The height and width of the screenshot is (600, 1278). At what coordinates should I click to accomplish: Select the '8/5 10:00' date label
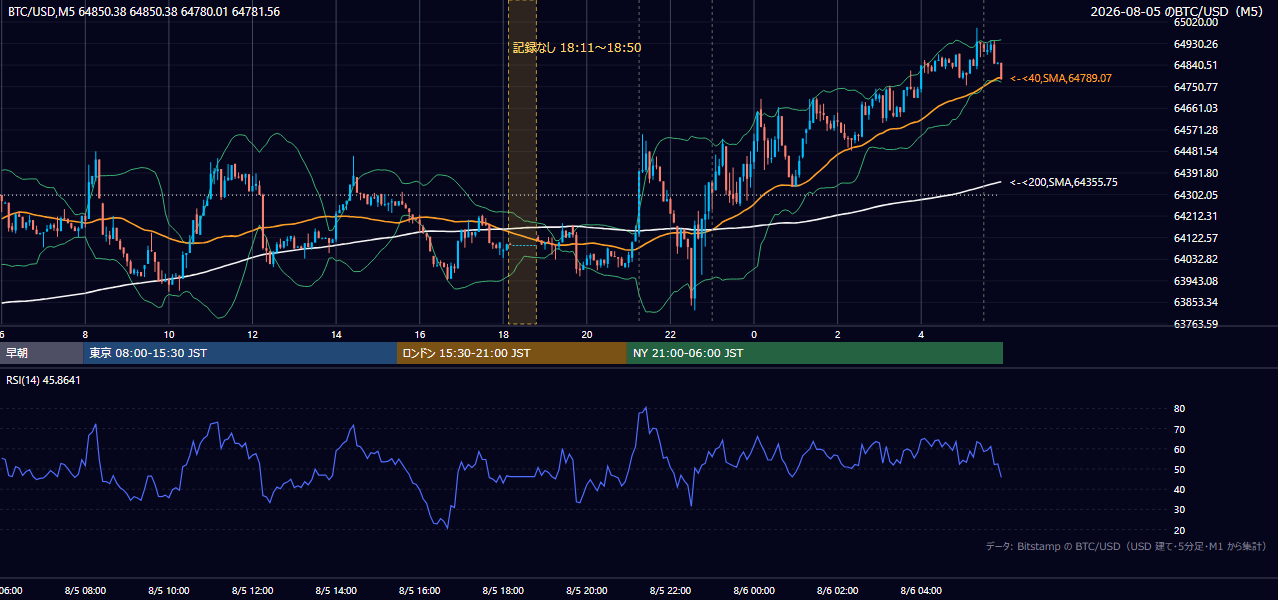pyautogui.click(x=169, y=591)
